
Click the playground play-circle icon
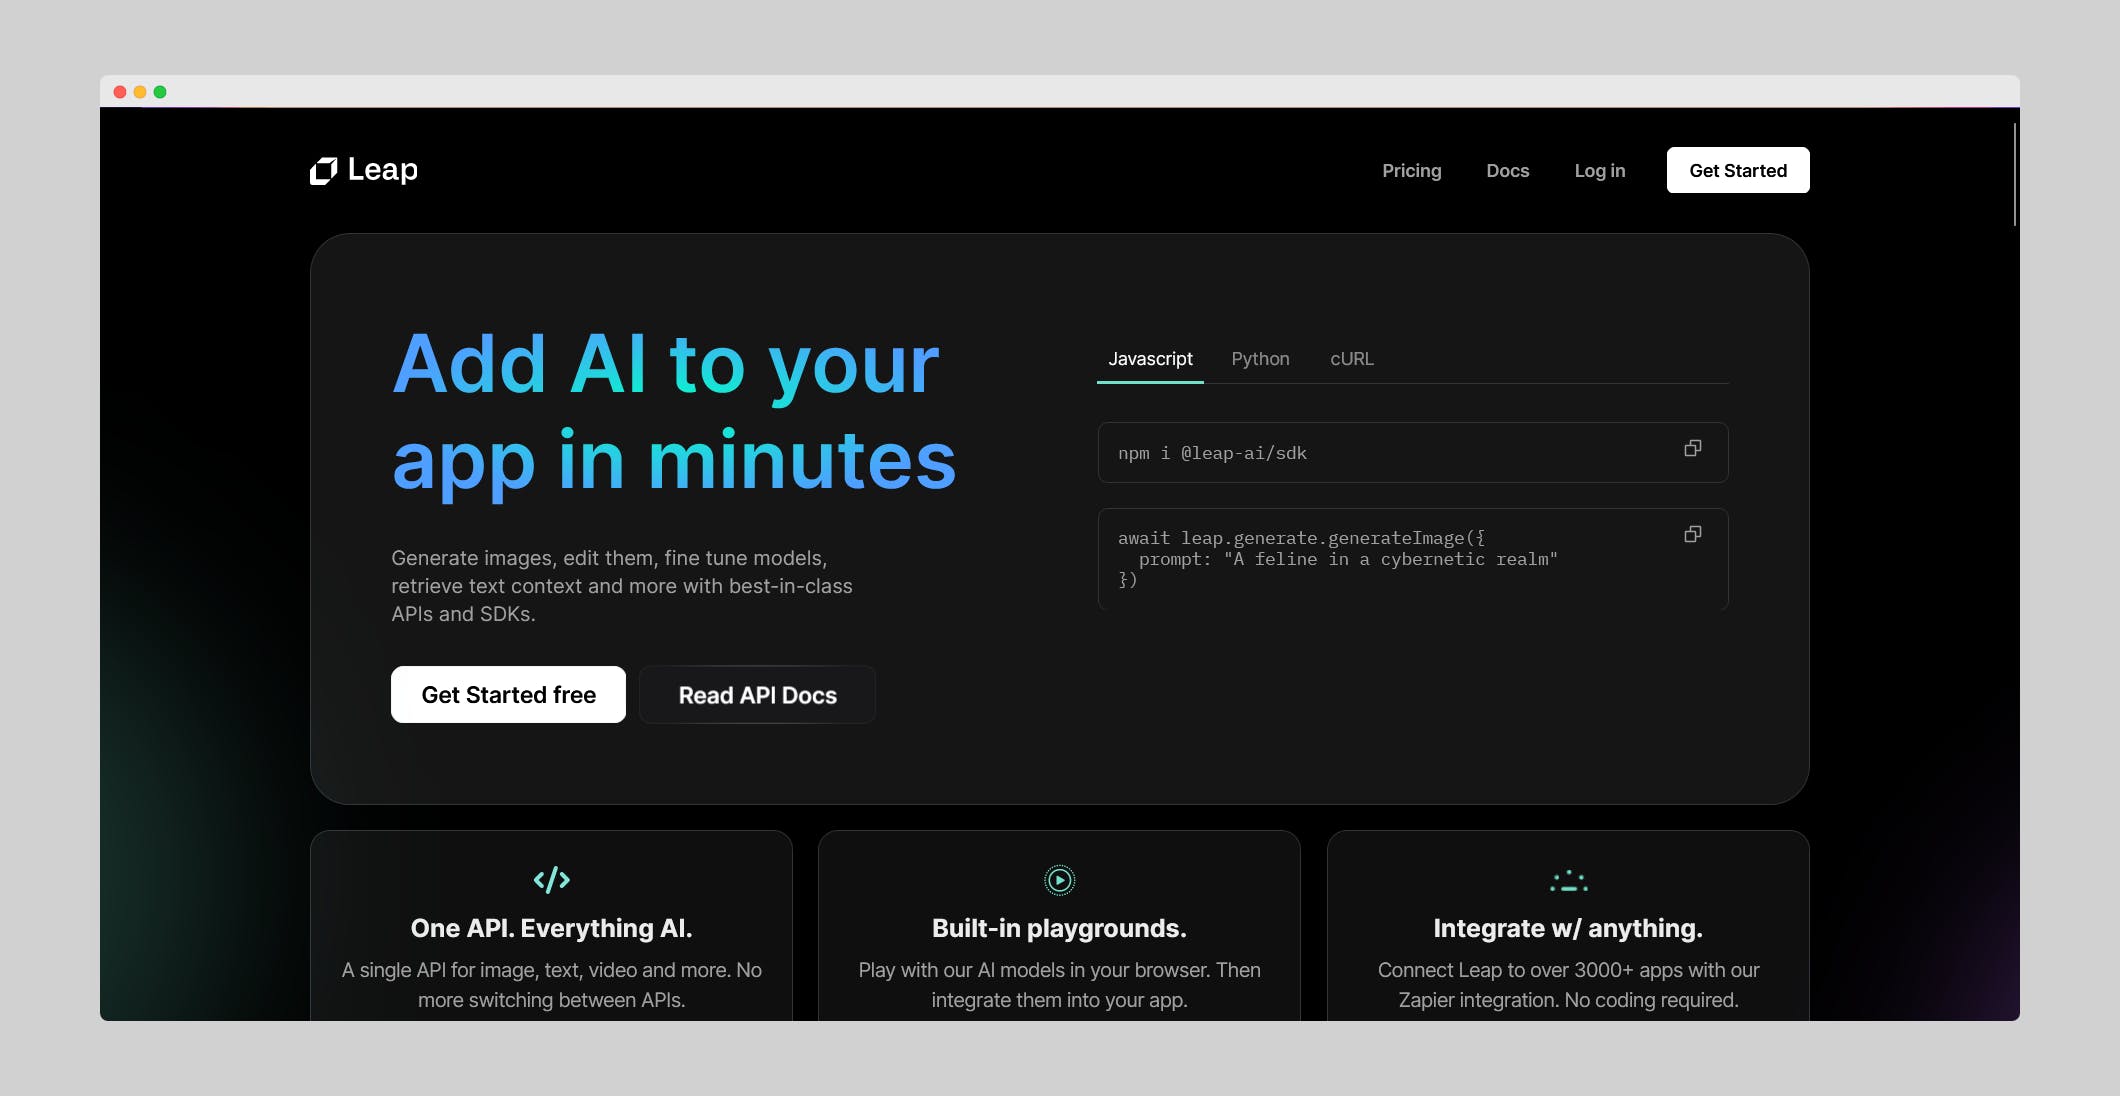click(x=1059, y=880)
